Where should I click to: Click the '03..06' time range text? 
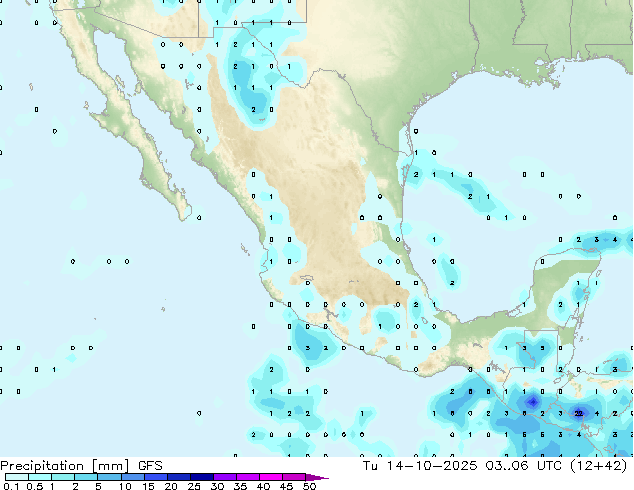[x=507, y=466]
